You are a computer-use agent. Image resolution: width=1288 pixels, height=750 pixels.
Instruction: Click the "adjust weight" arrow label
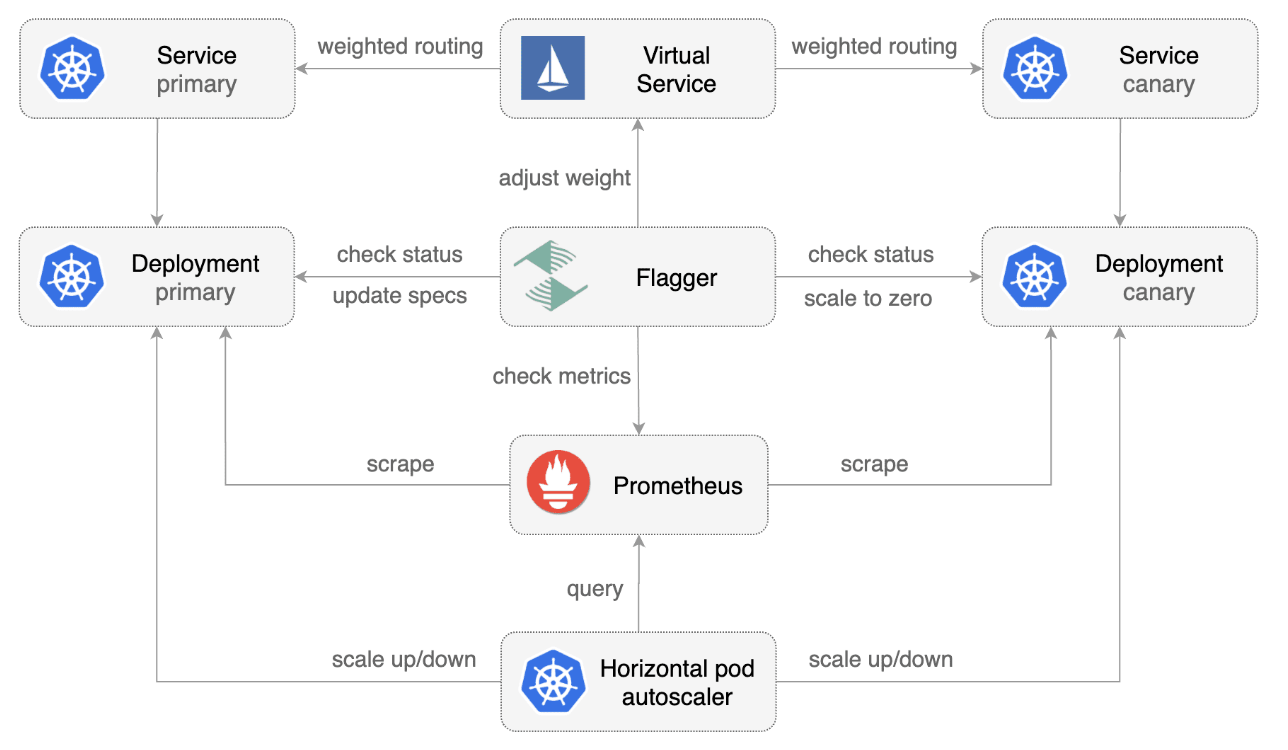(x=565, y=178)
